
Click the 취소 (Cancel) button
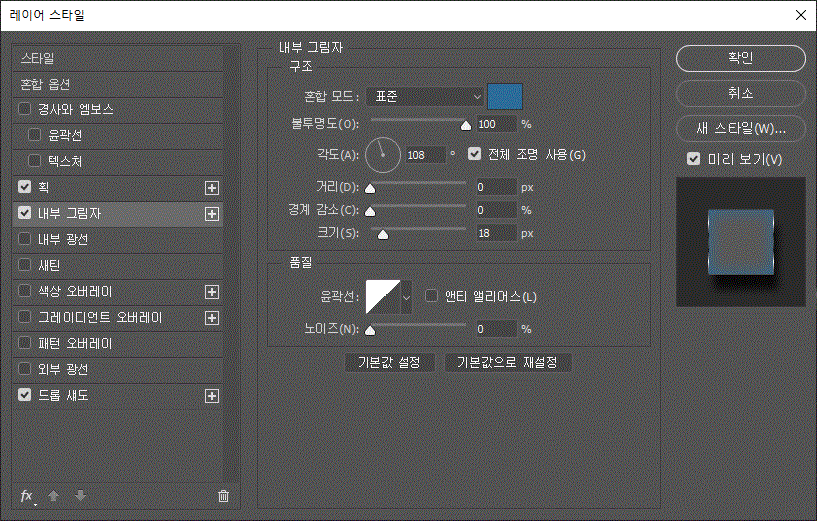[740, 93]
